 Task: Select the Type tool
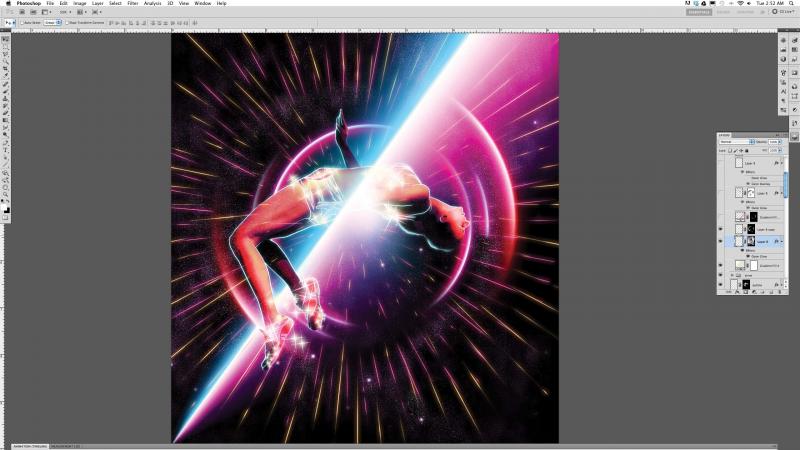[x=6, y=149]
